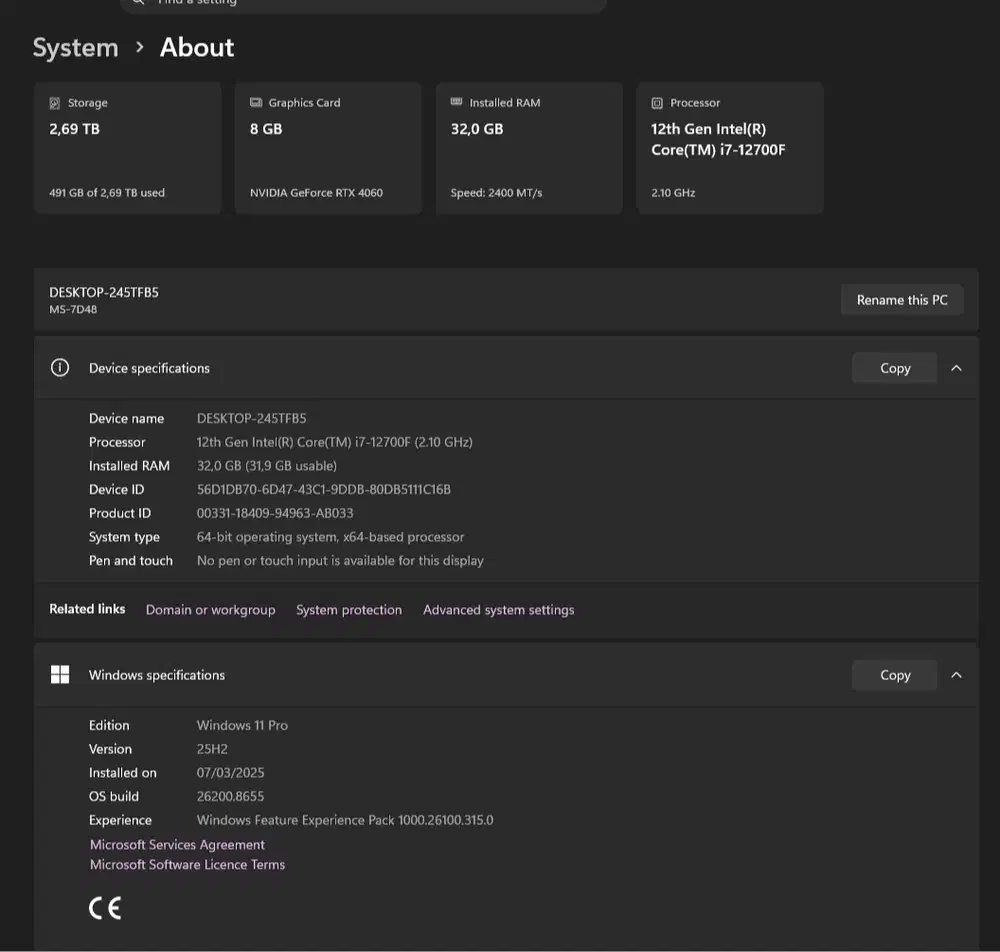Click the About page title
1000x952 pixels.
click(196, 48)
